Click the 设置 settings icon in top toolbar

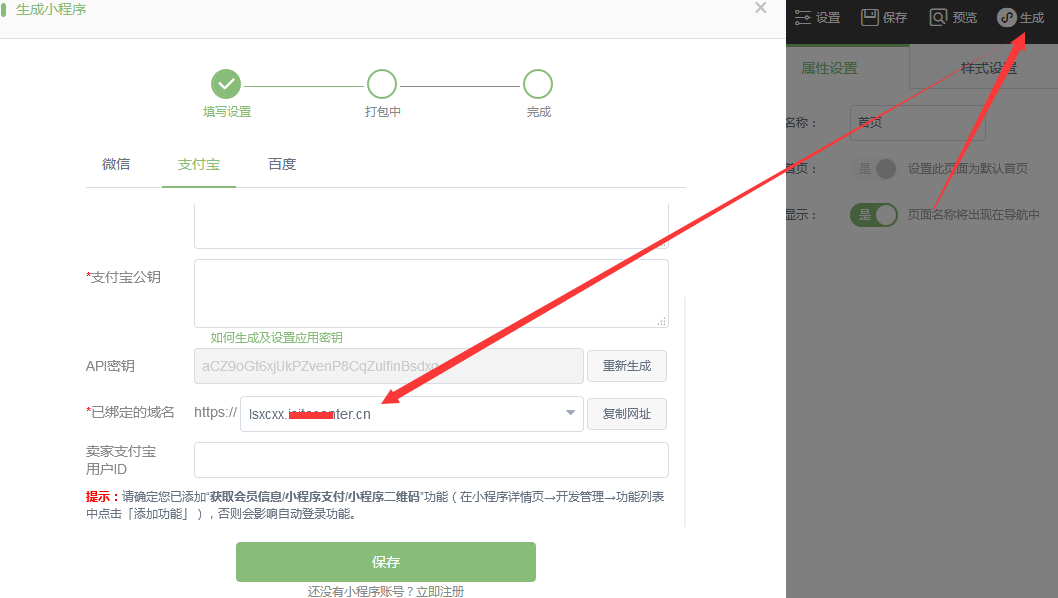[803, 17]
